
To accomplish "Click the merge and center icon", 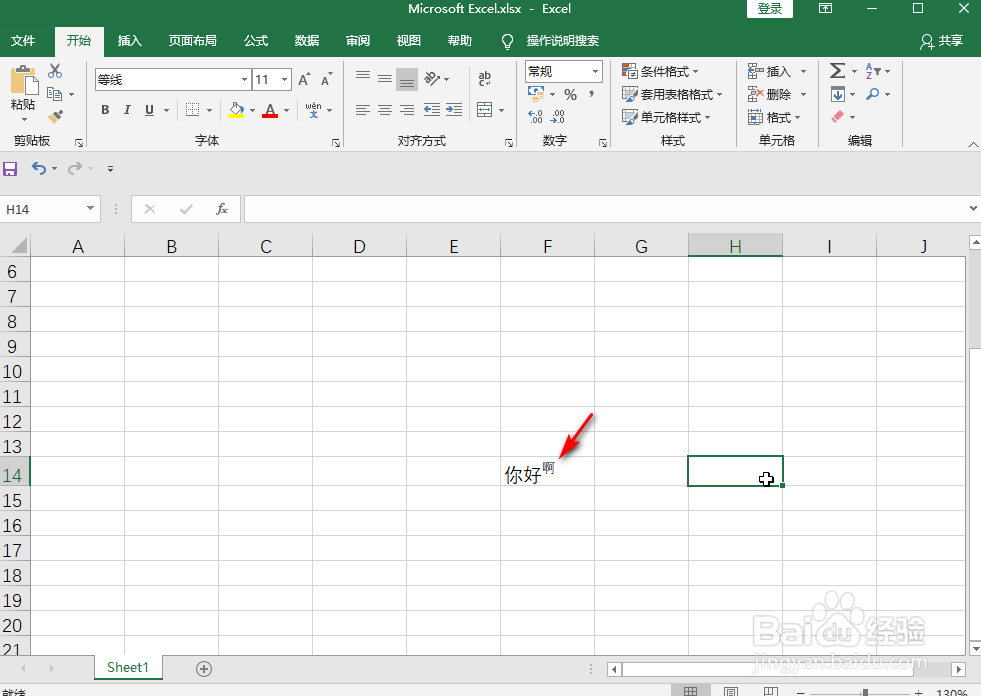I will coord(484,110).
